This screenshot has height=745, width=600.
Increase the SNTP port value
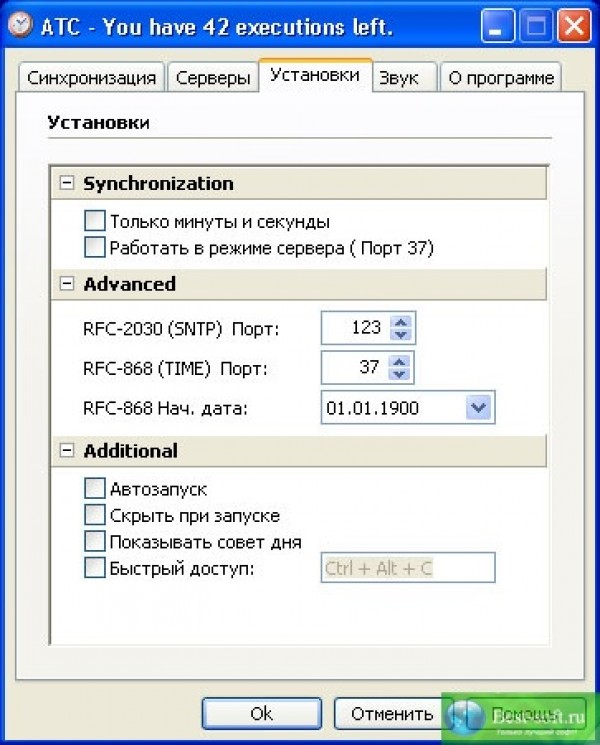(x=401, y=322)
